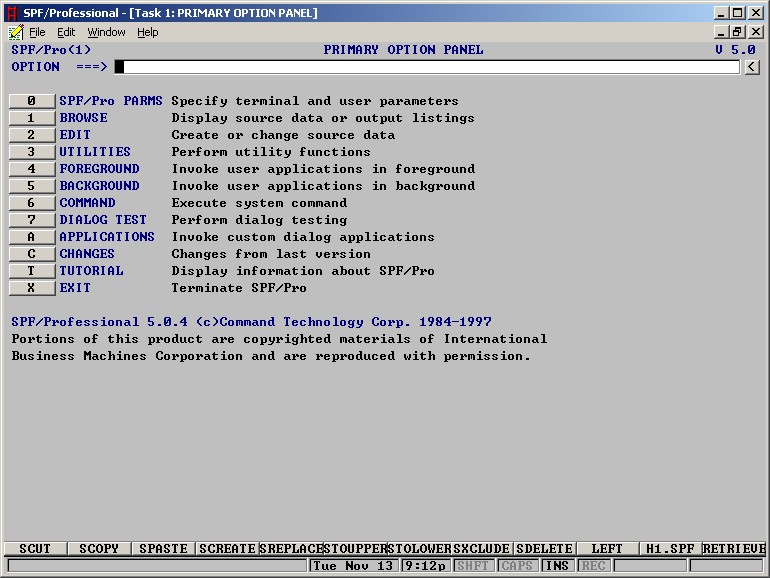770x578 pixels.
Task: Click the UTILITIES label text
Action: pyautogui.click(x=95, y=152)
